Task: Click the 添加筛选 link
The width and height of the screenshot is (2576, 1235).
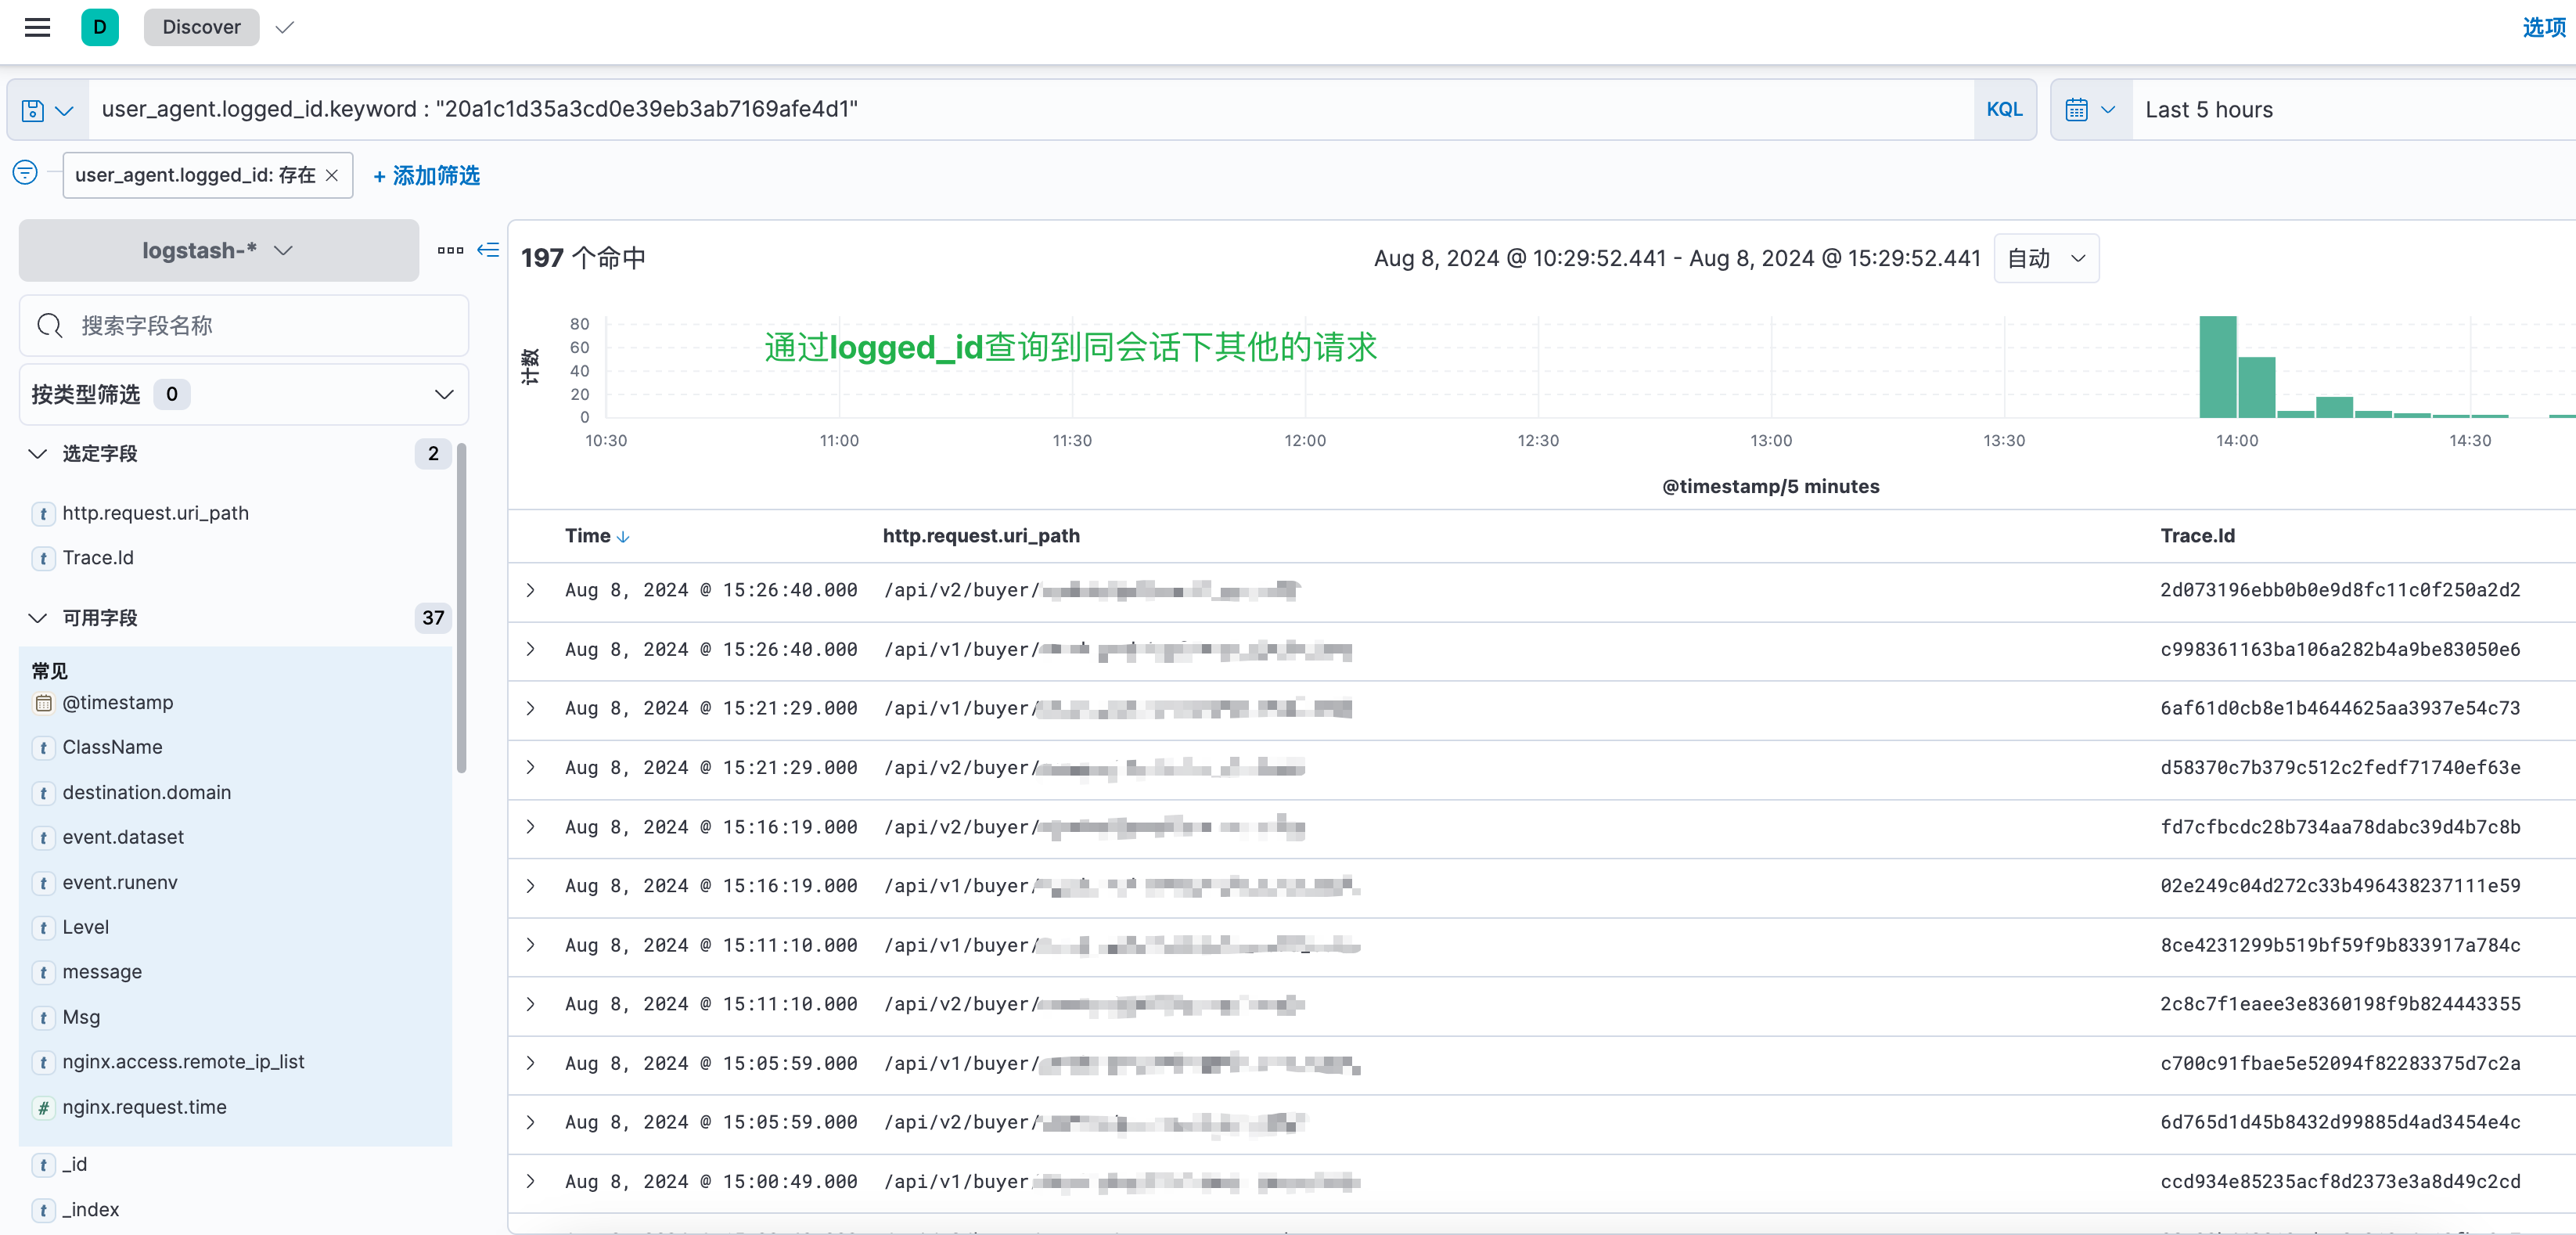Action: tap(427, 176)
